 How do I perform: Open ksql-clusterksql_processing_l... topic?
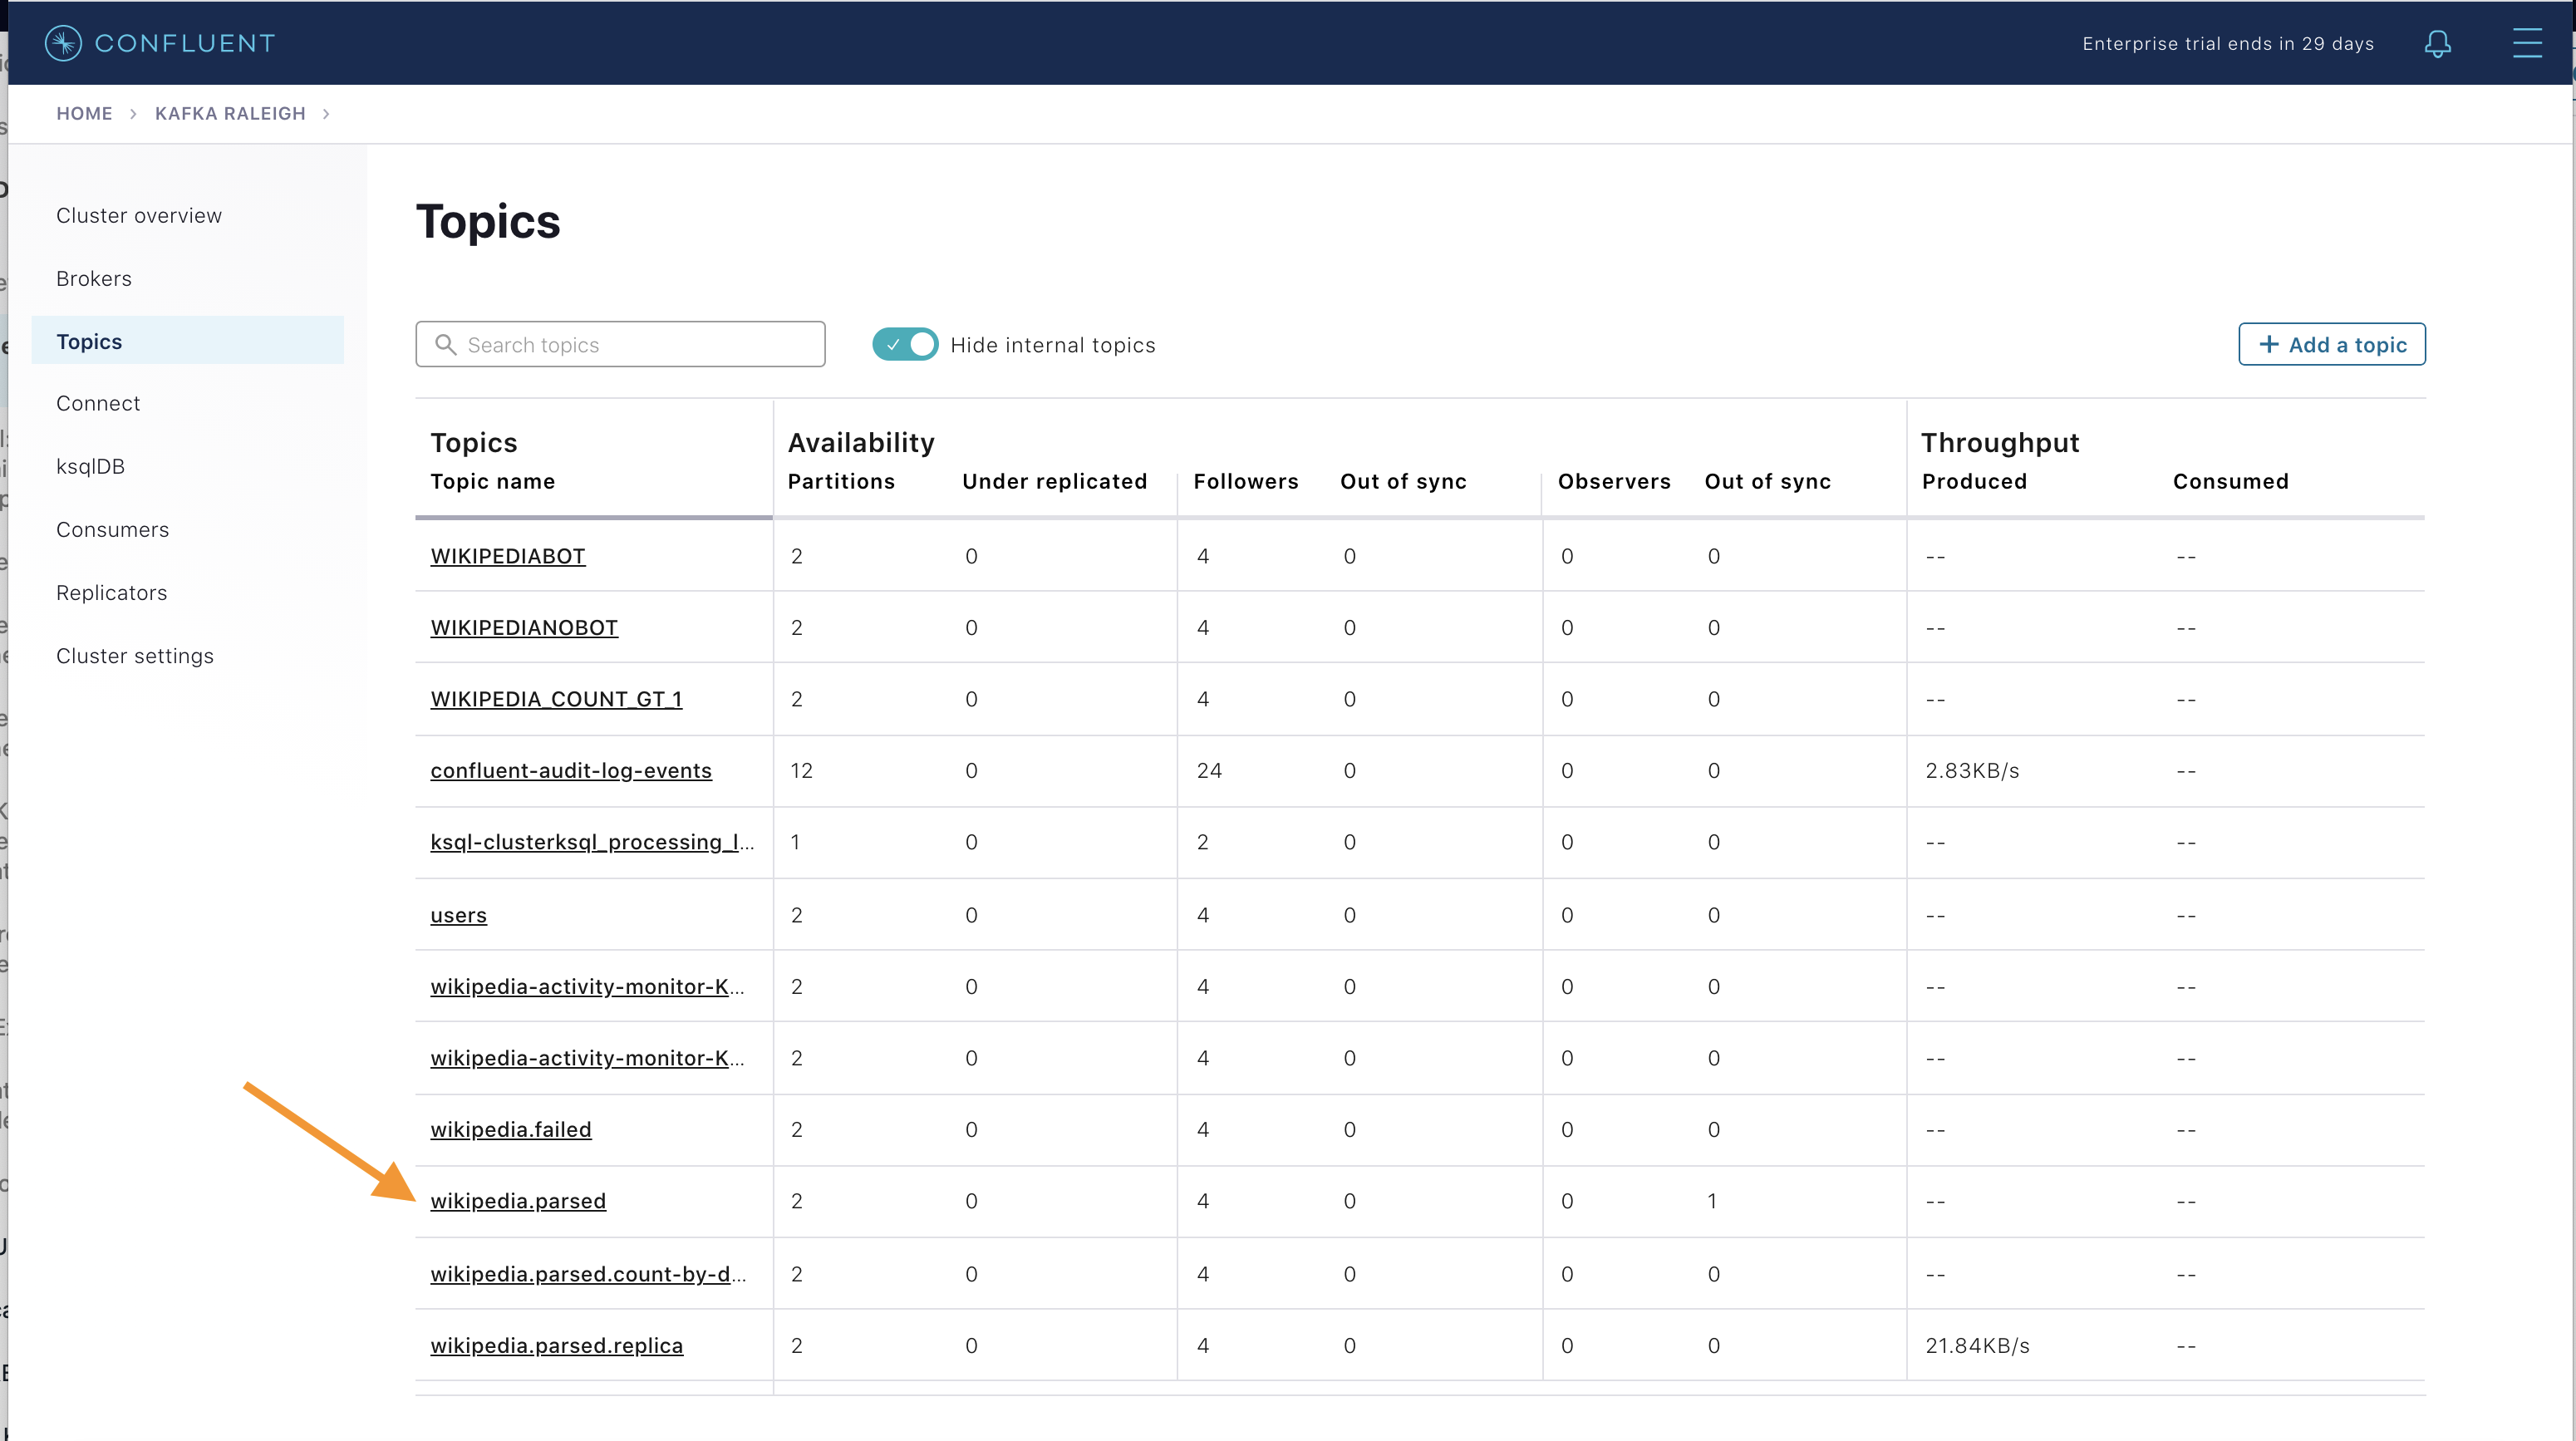pos(592,842)
